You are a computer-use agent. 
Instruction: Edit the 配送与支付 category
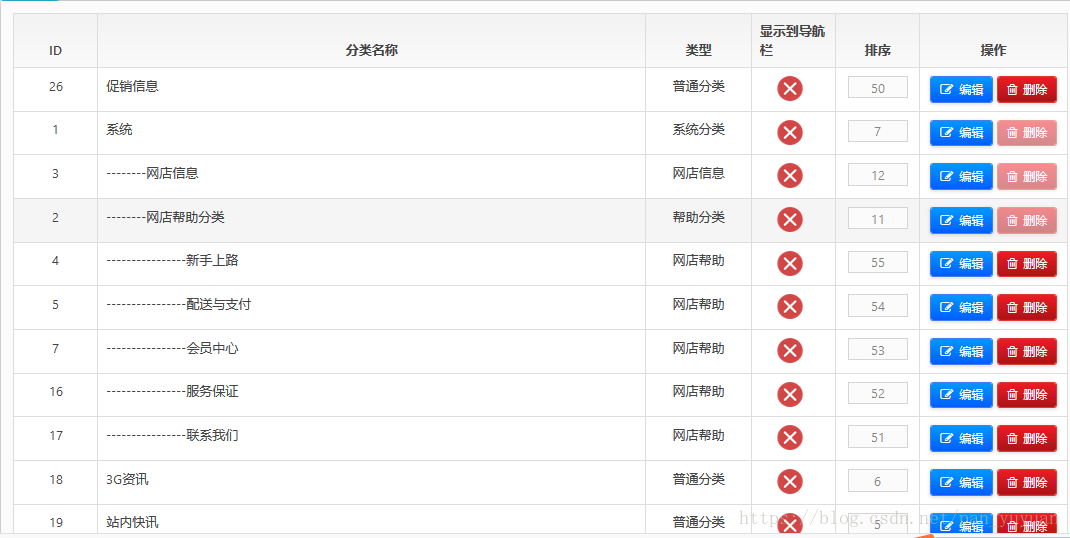point(961,308)
